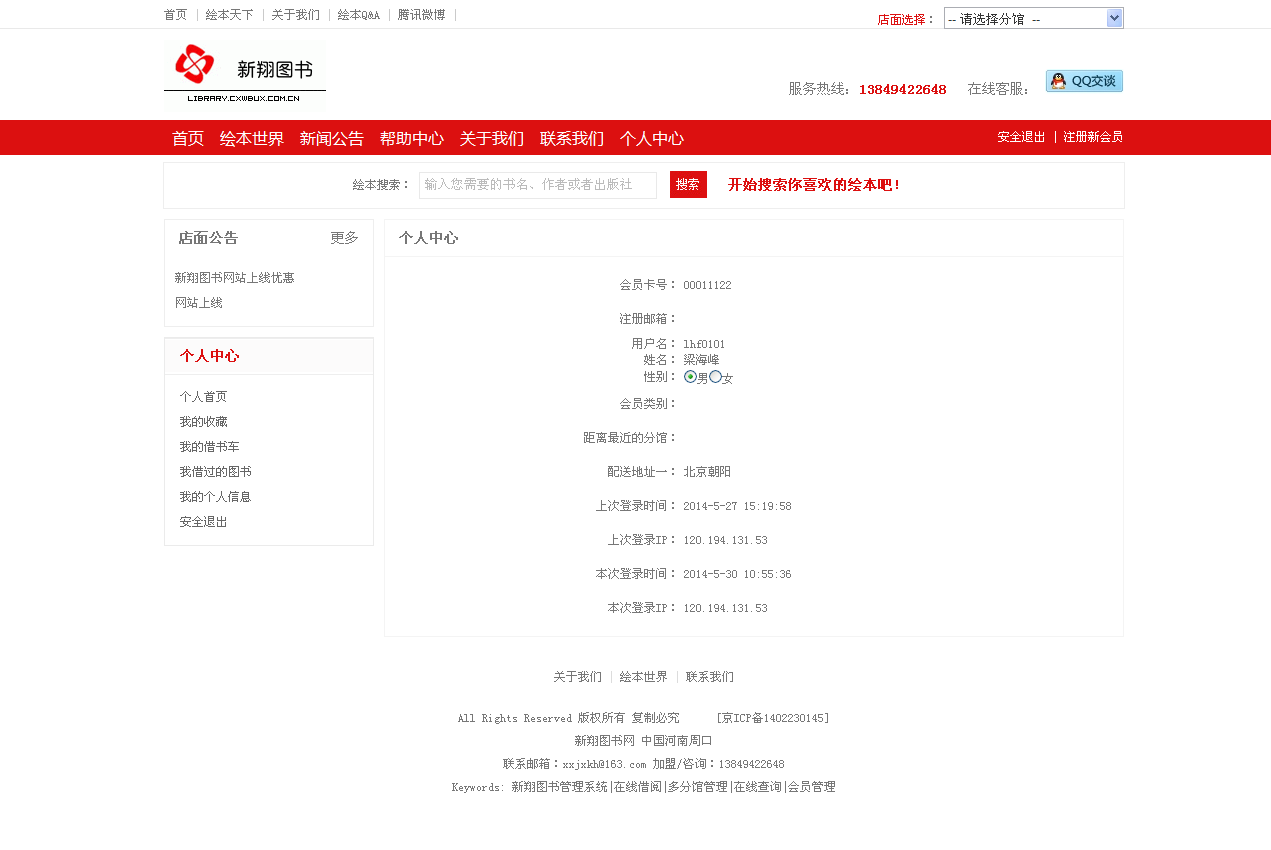Click 安全退出 in the top red bar
The height and width of the screenshot is (850, 1271).
[1020, 137]
